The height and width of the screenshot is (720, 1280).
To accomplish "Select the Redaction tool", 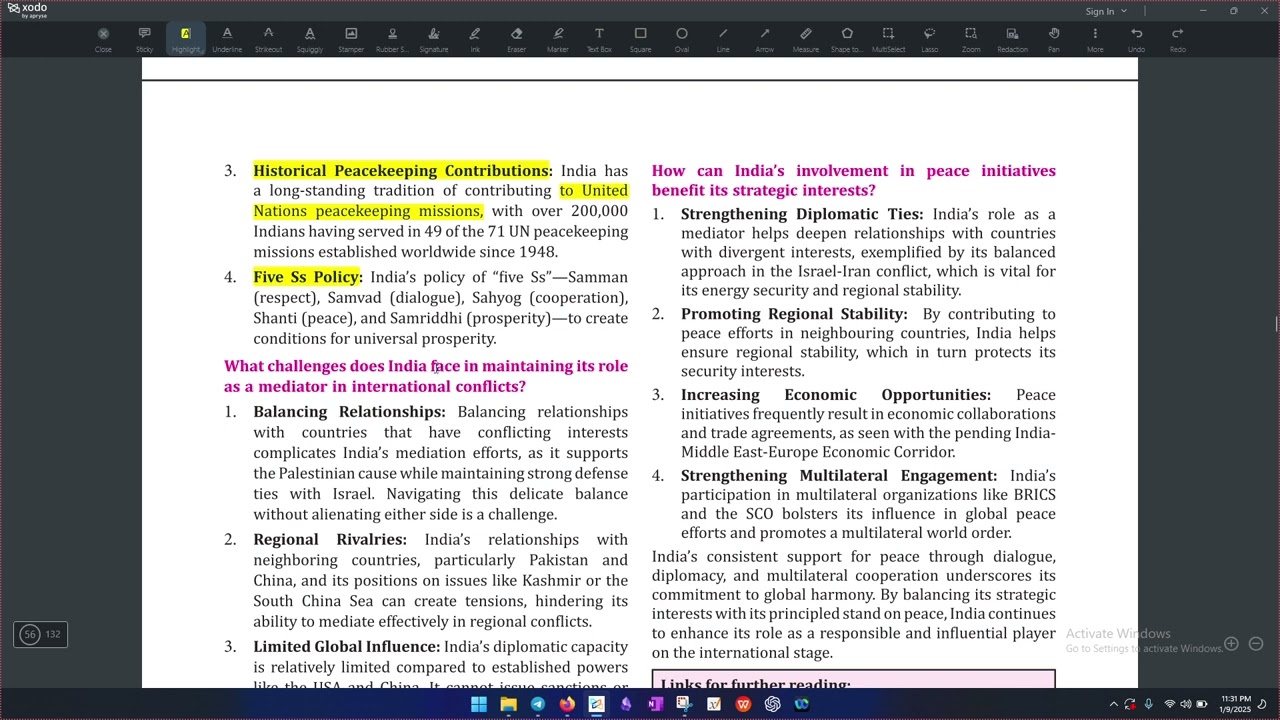I will (x=1012, y=39).
